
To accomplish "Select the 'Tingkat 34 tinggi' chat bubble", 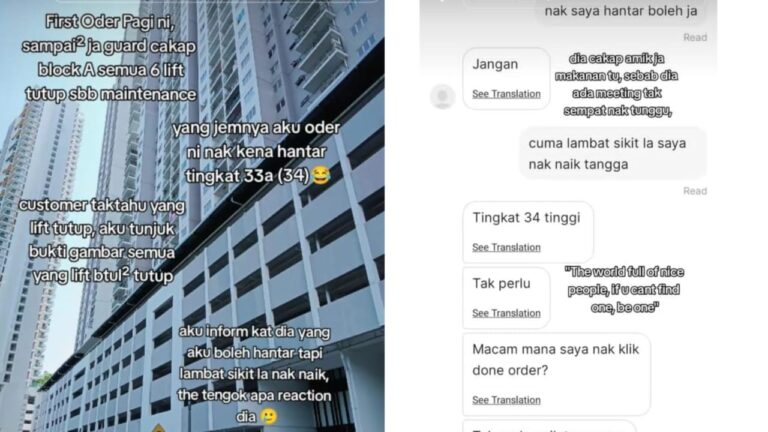I will [528, 232].
